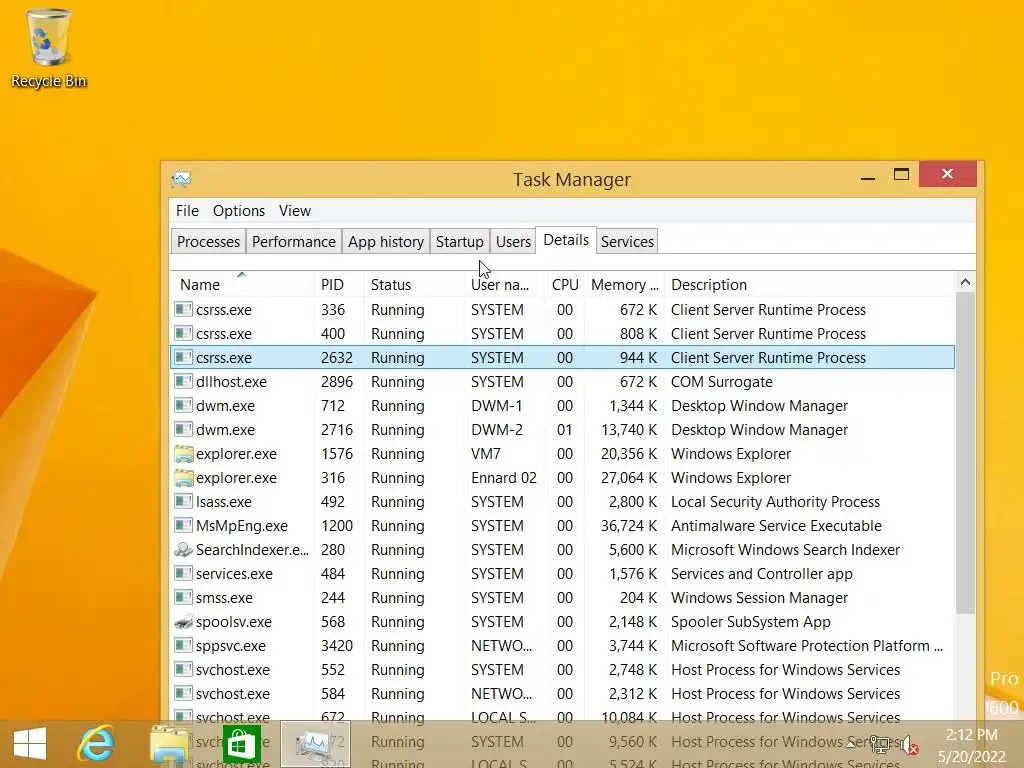Sort by the Name column header
The width and height of the screenshot is (1024, 768).
[x=242, y=285]
